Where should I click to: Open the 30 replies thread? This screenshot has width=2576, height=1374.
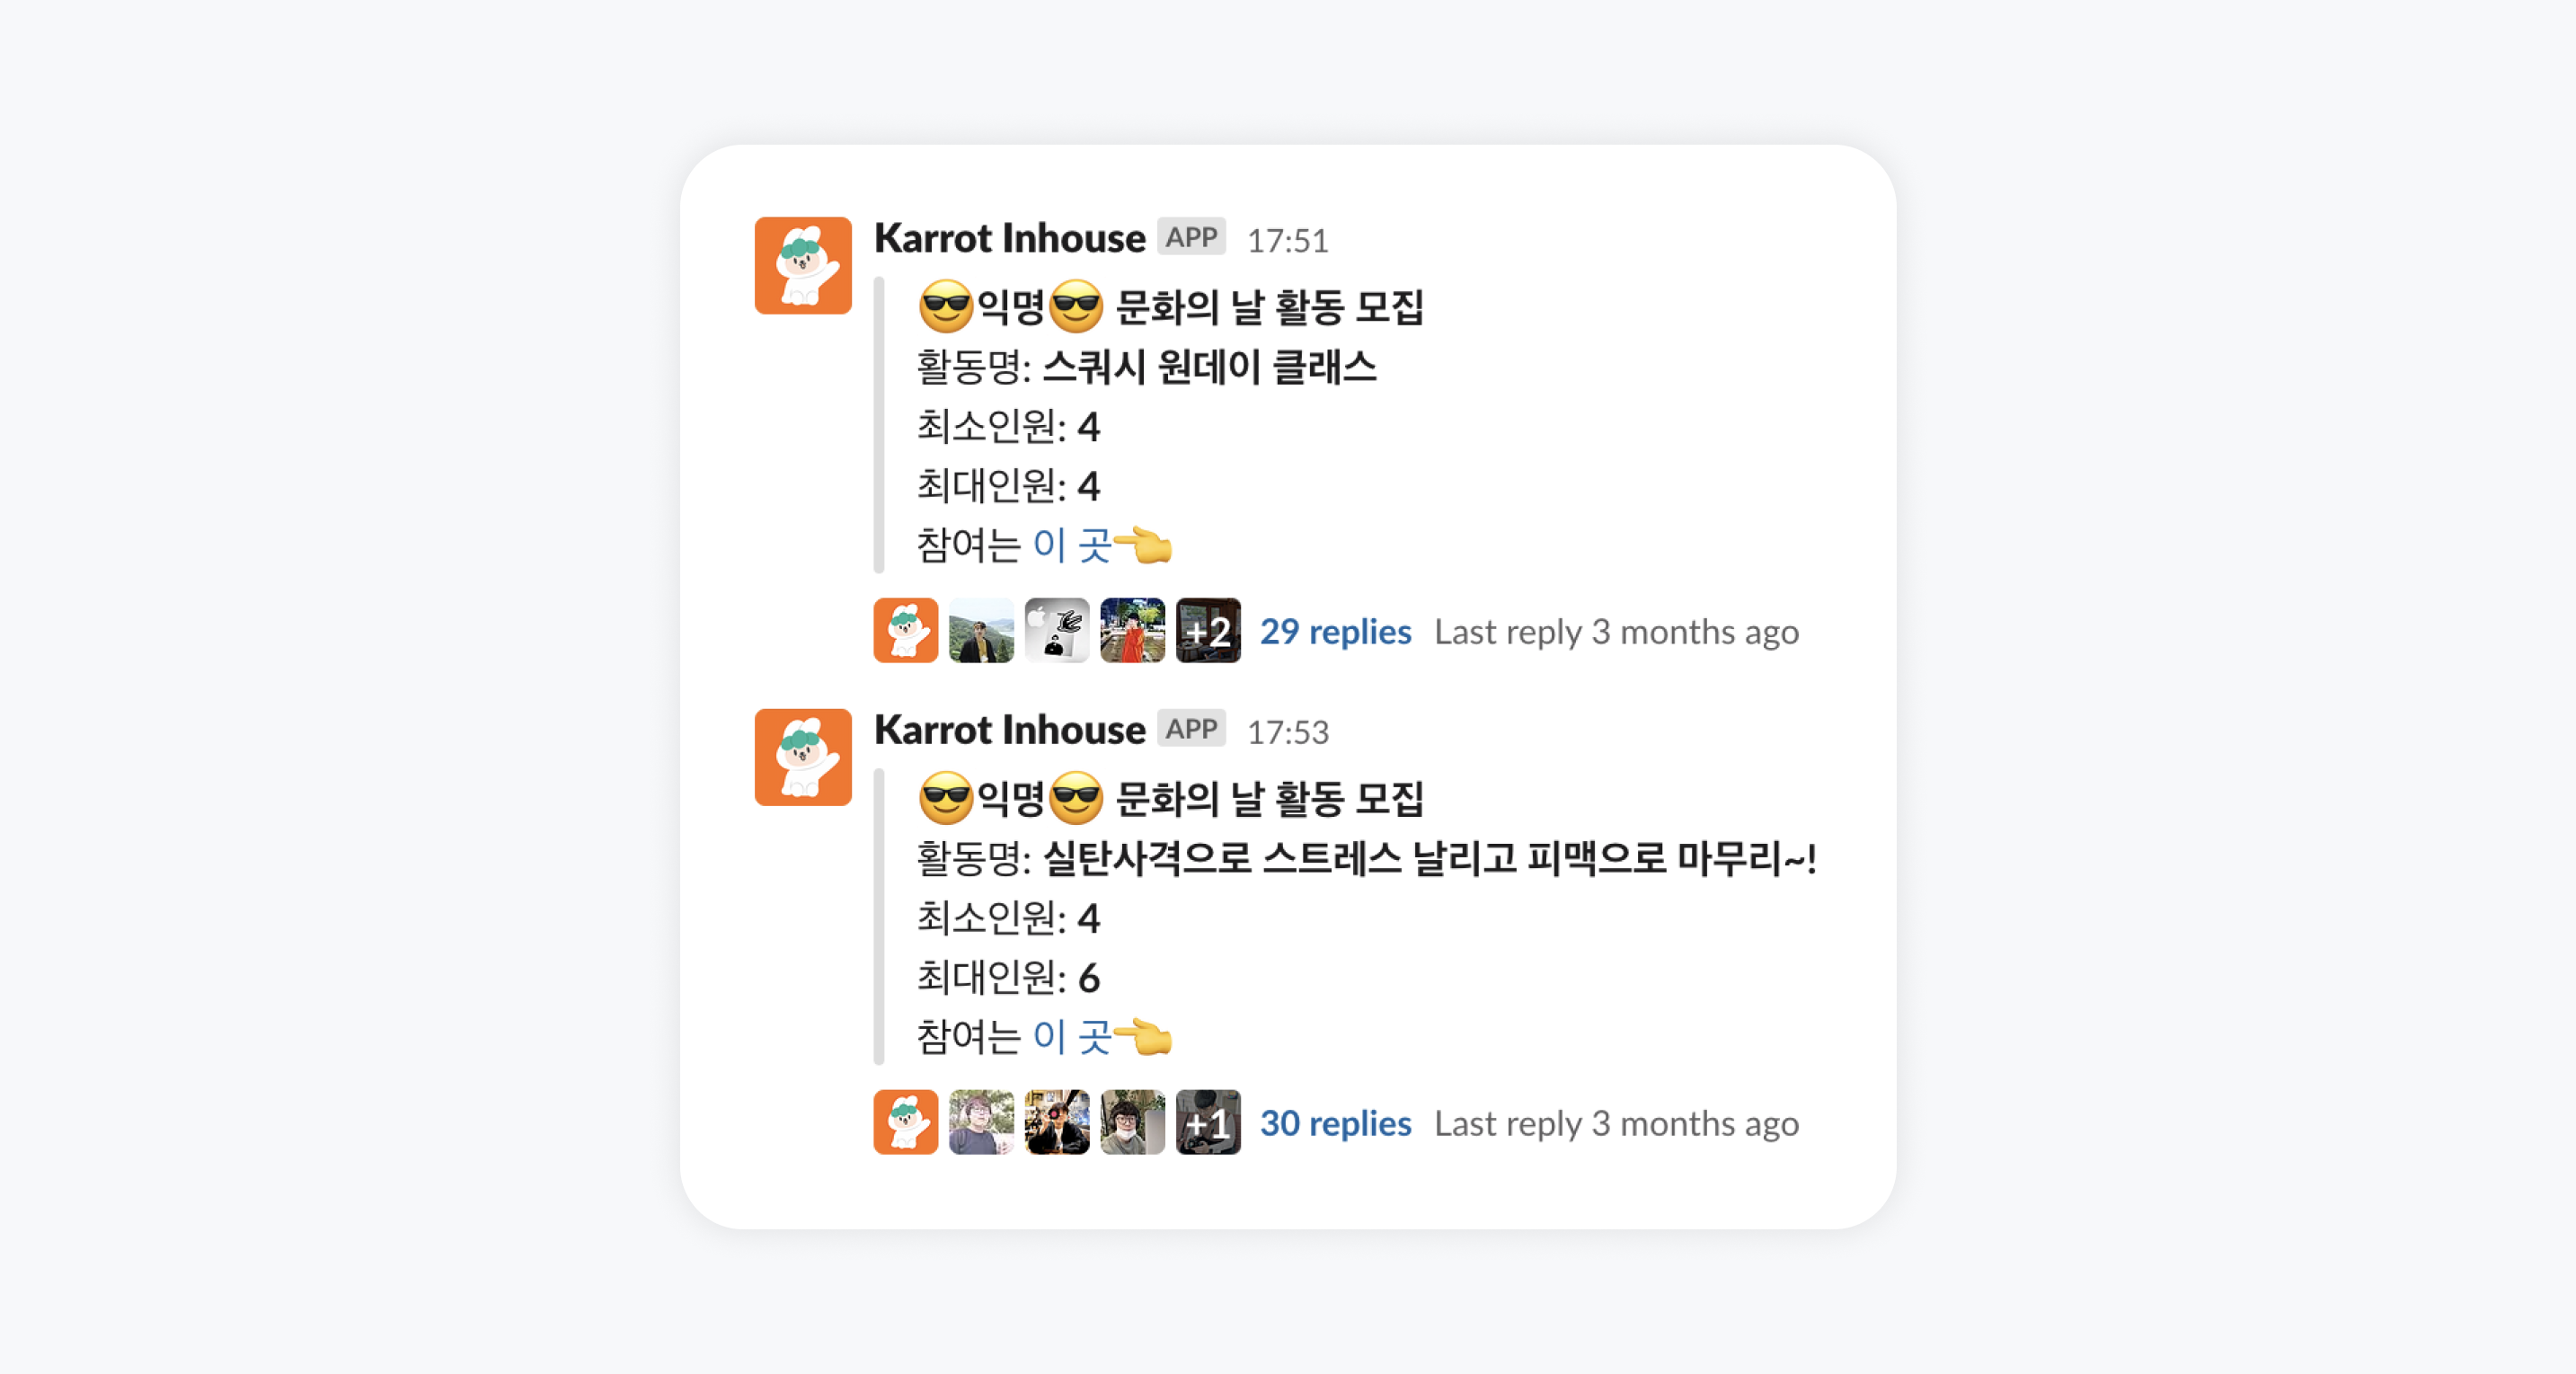(1335, 1124)
